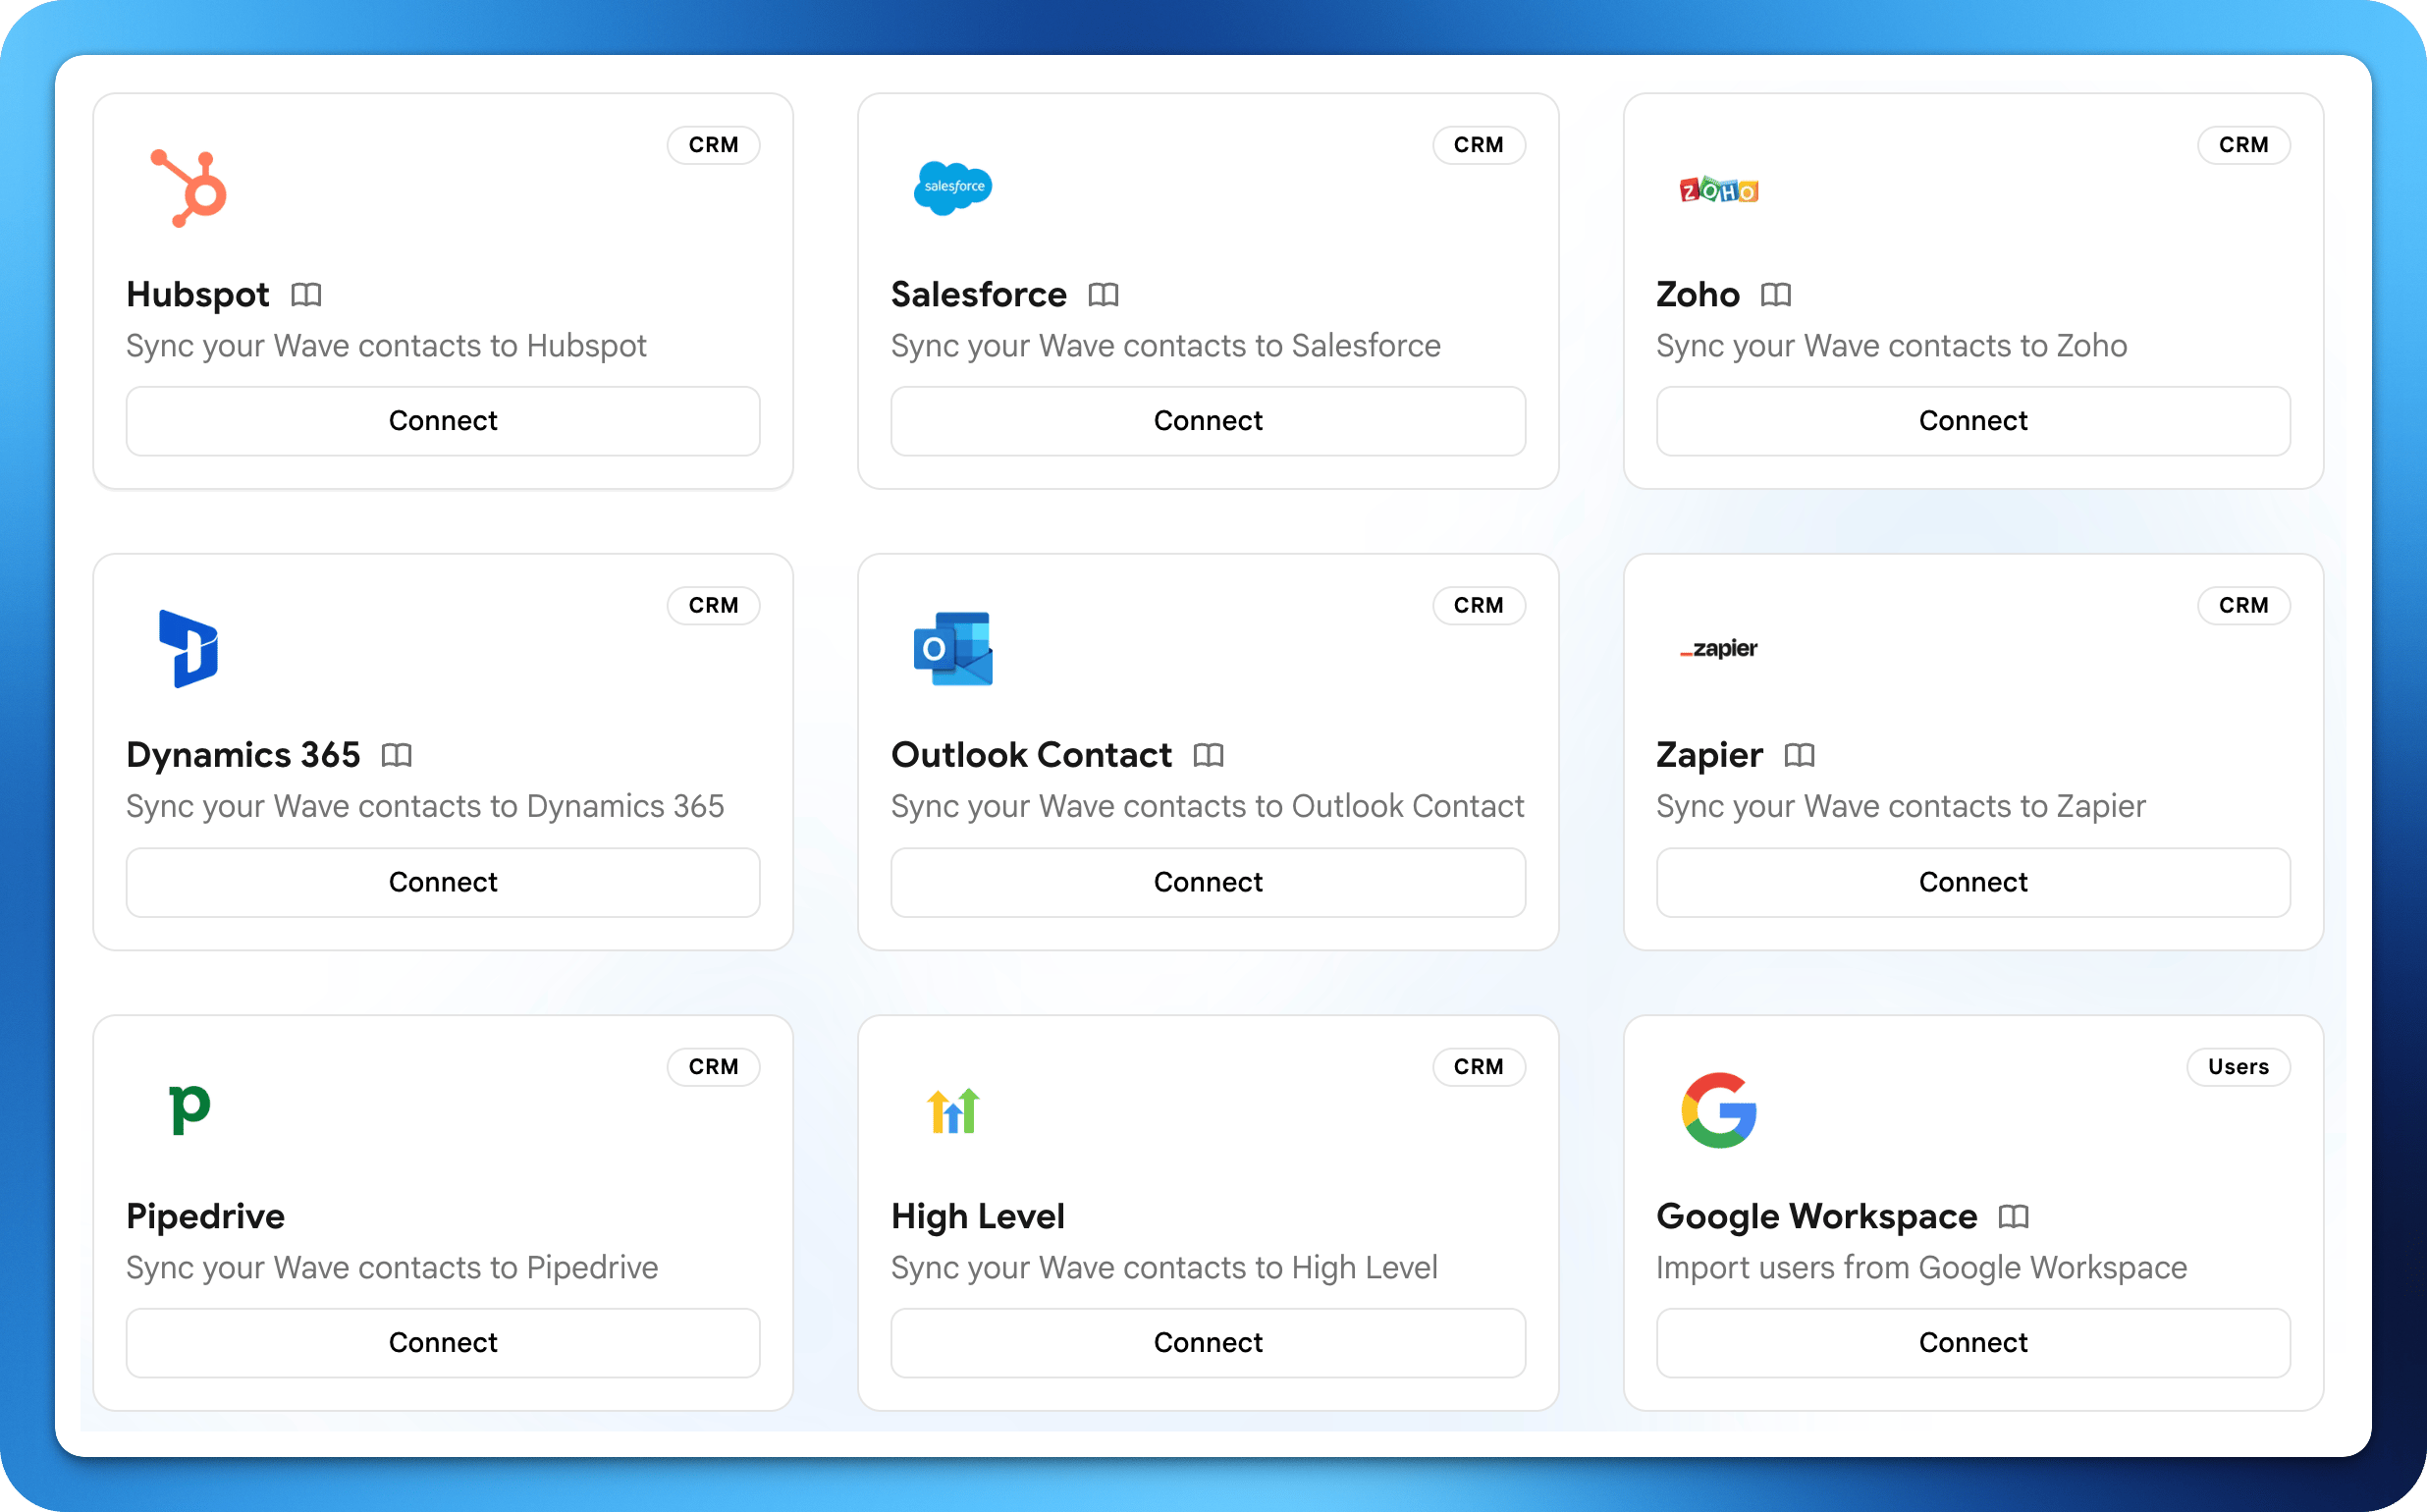
Task: Connect the Zoho integration
Action: 1973,421
